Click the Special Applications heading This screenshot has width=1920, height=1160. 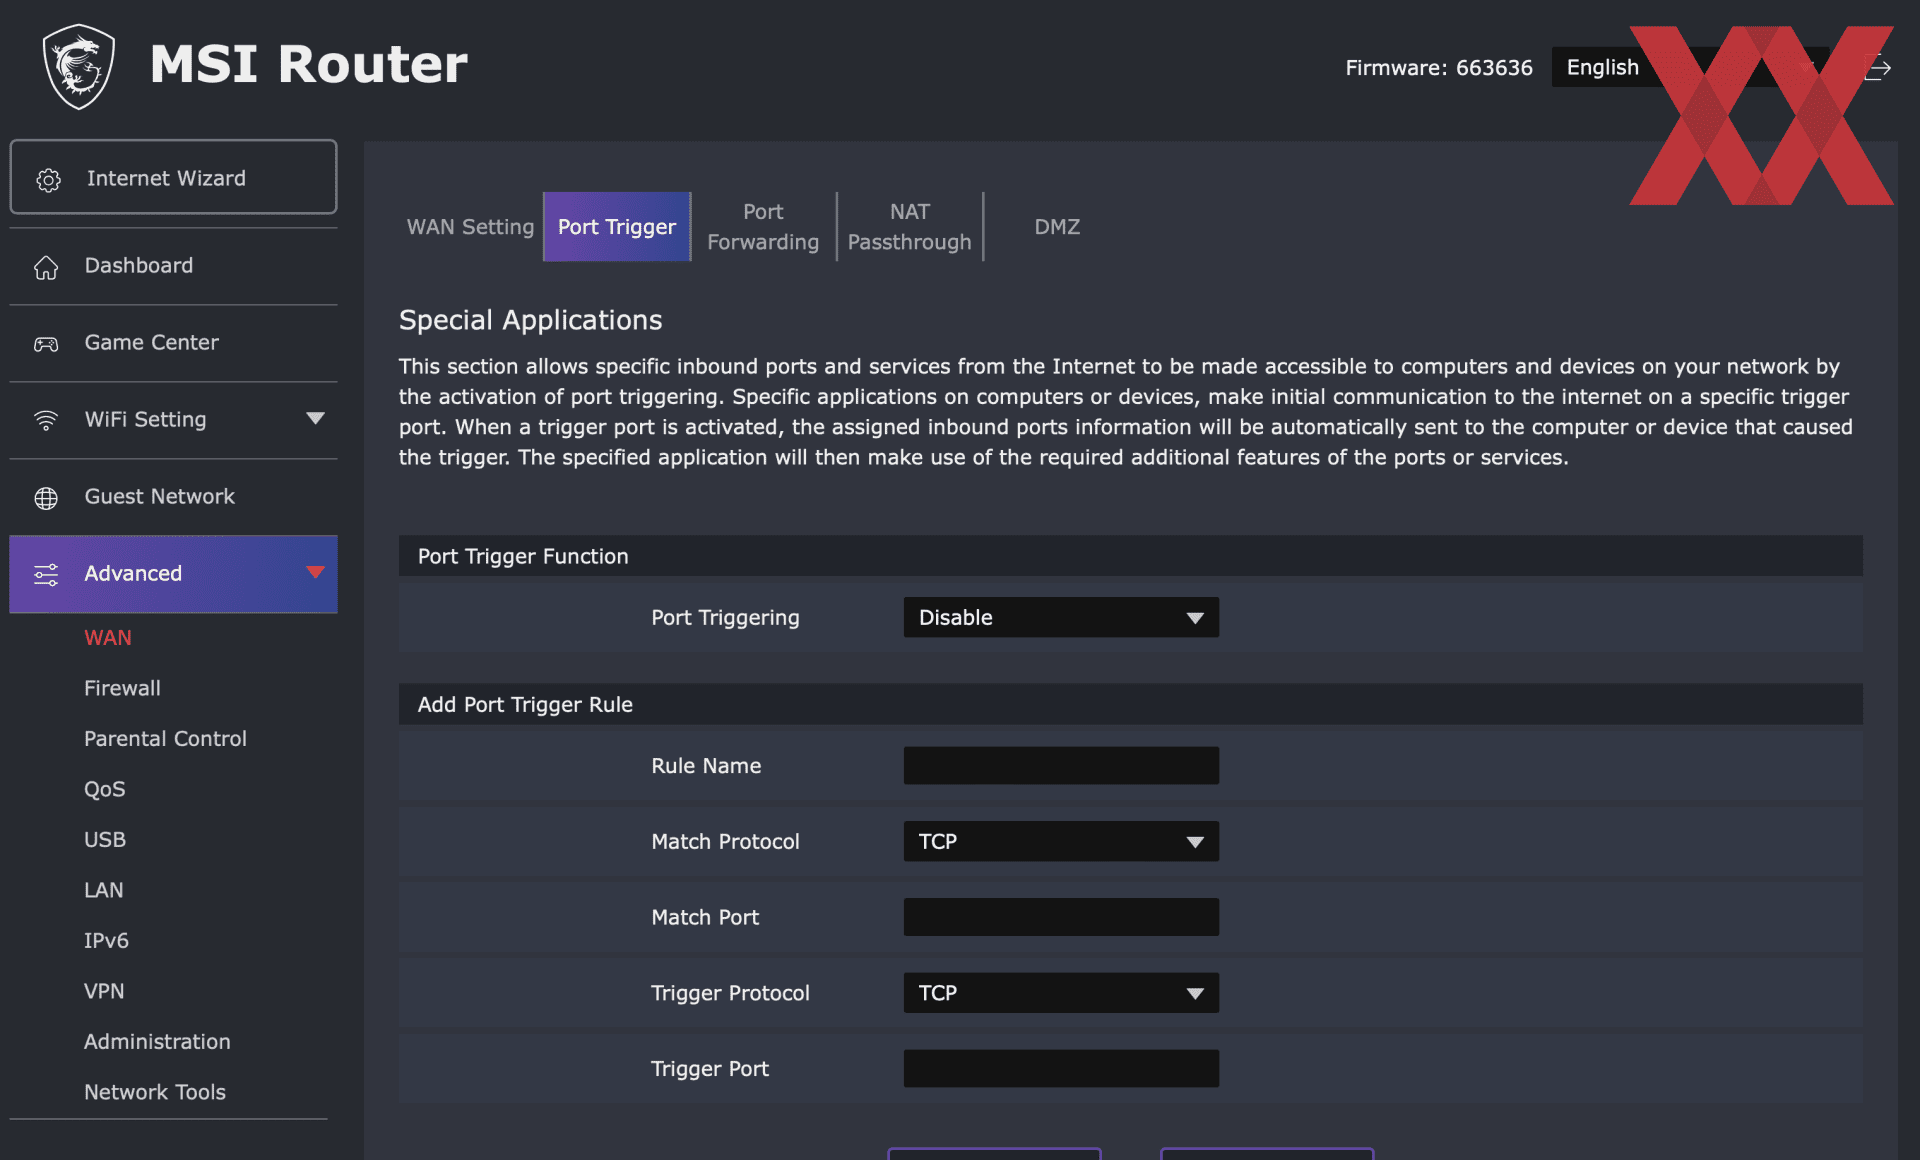coord(530,320)
